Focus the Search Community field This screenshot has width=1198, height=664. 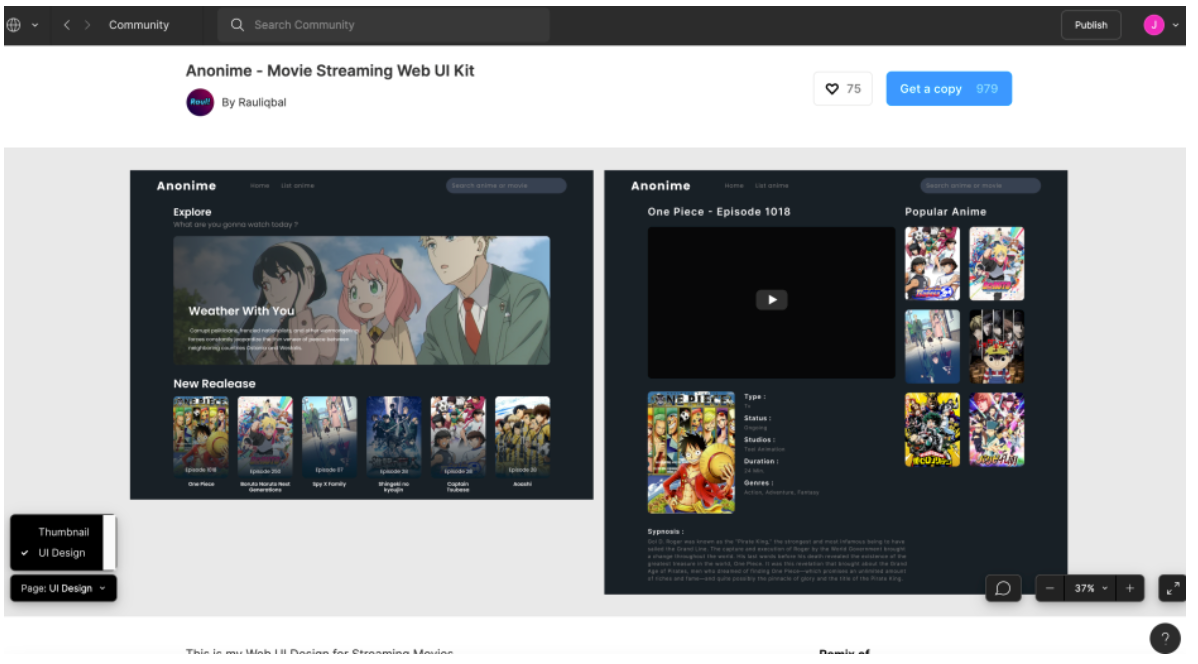[384, 25]
